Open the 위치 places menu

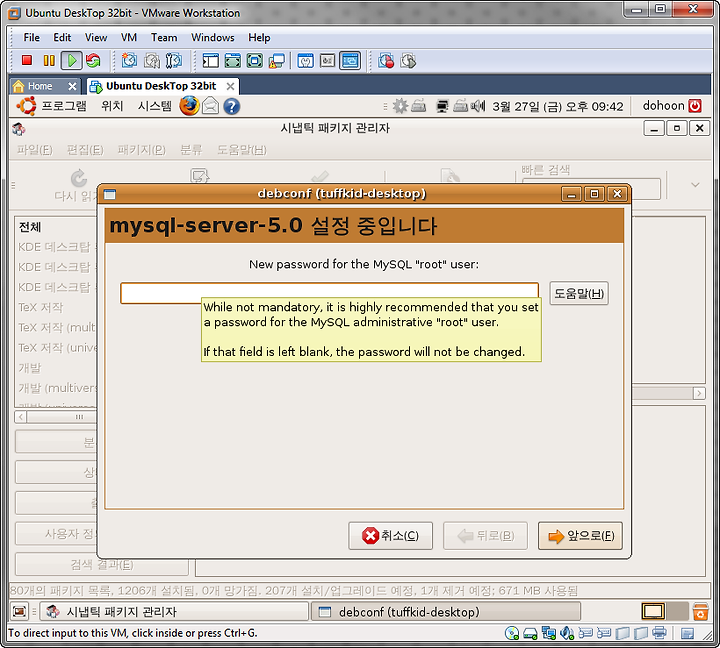[112, 106]
